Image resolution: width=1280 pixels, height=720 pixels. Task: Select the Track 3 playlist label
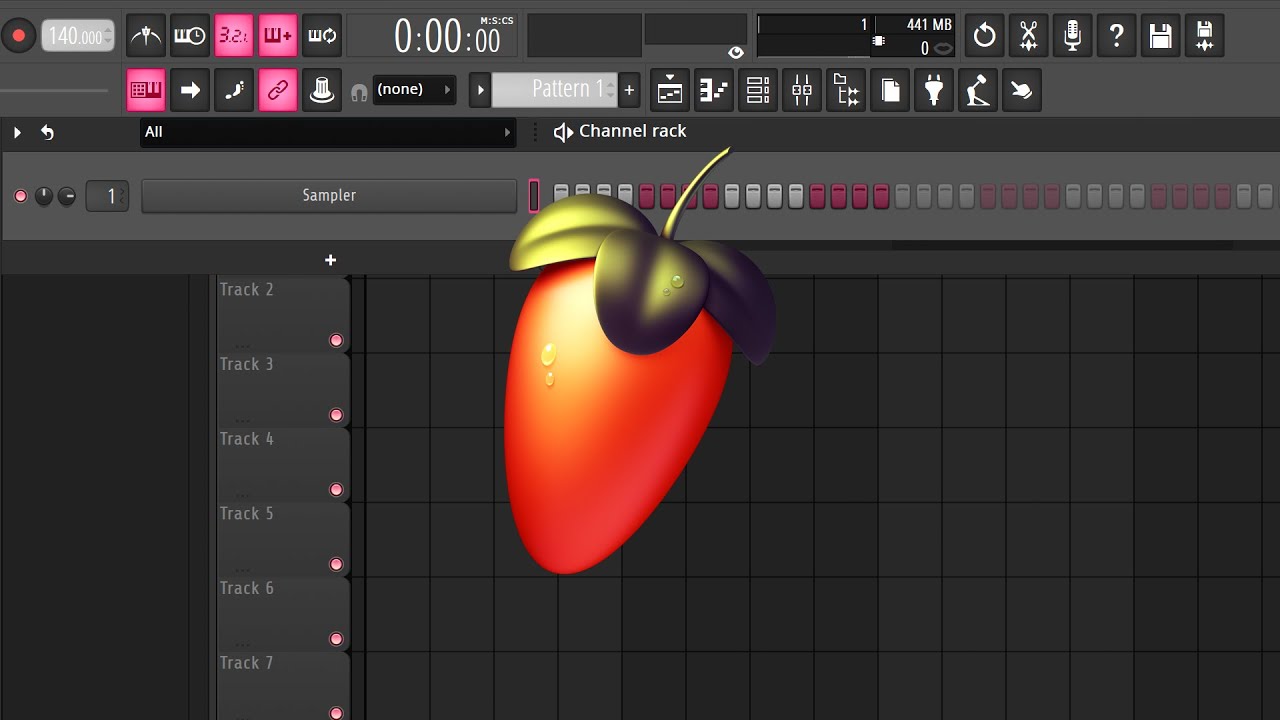point(247,364)
